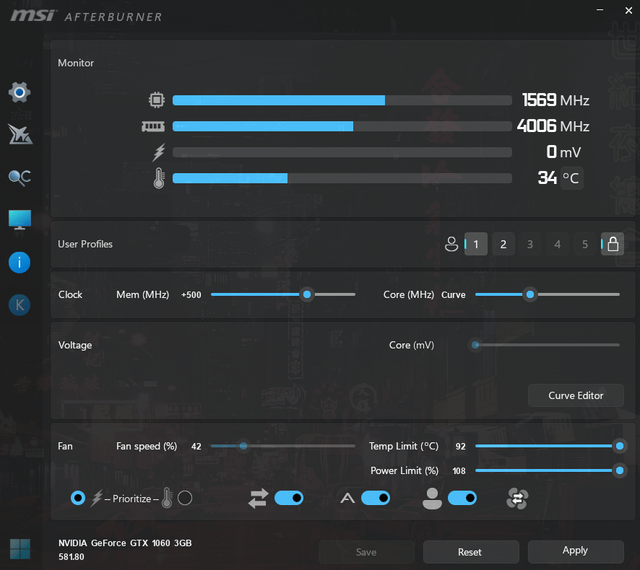Click the Windows logo icon at bottom-left
This screenshot has width=640, height=570.
19,548
